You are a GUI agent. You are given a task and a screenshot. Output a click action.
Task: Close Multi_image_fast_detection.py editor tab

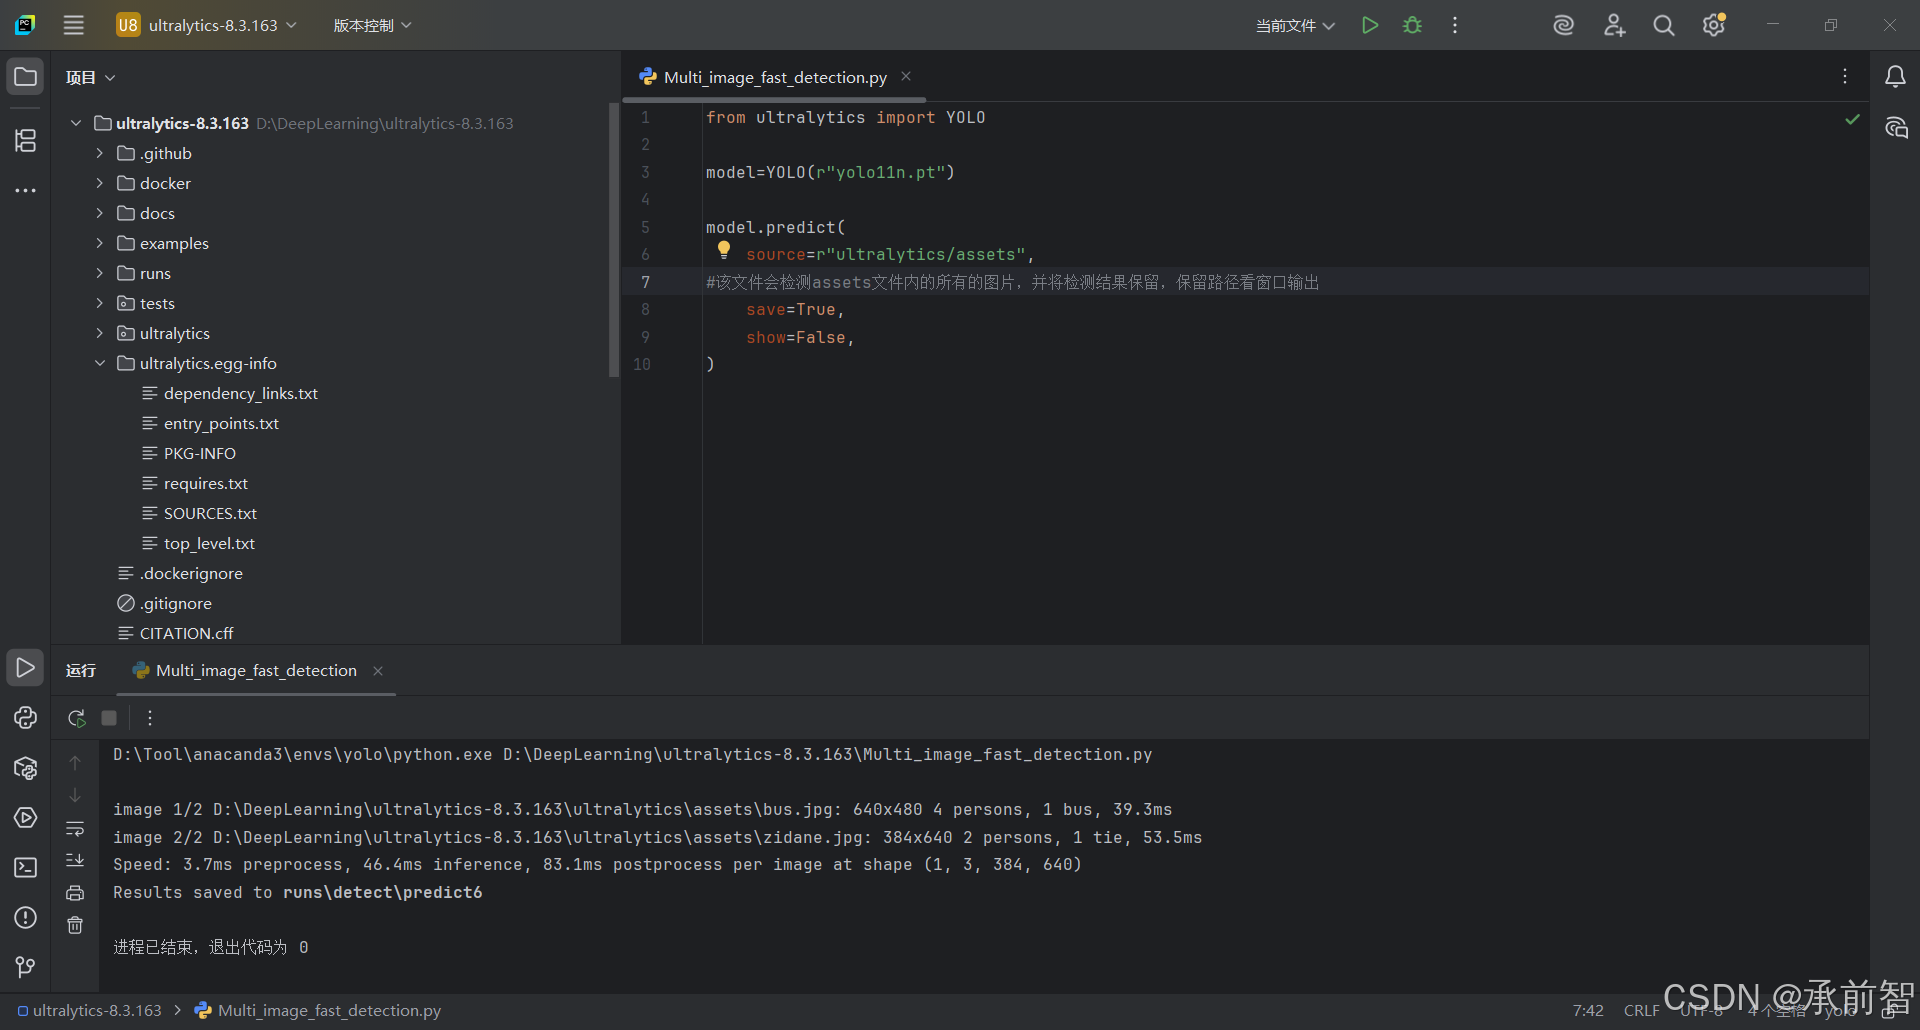pos(906,76)
